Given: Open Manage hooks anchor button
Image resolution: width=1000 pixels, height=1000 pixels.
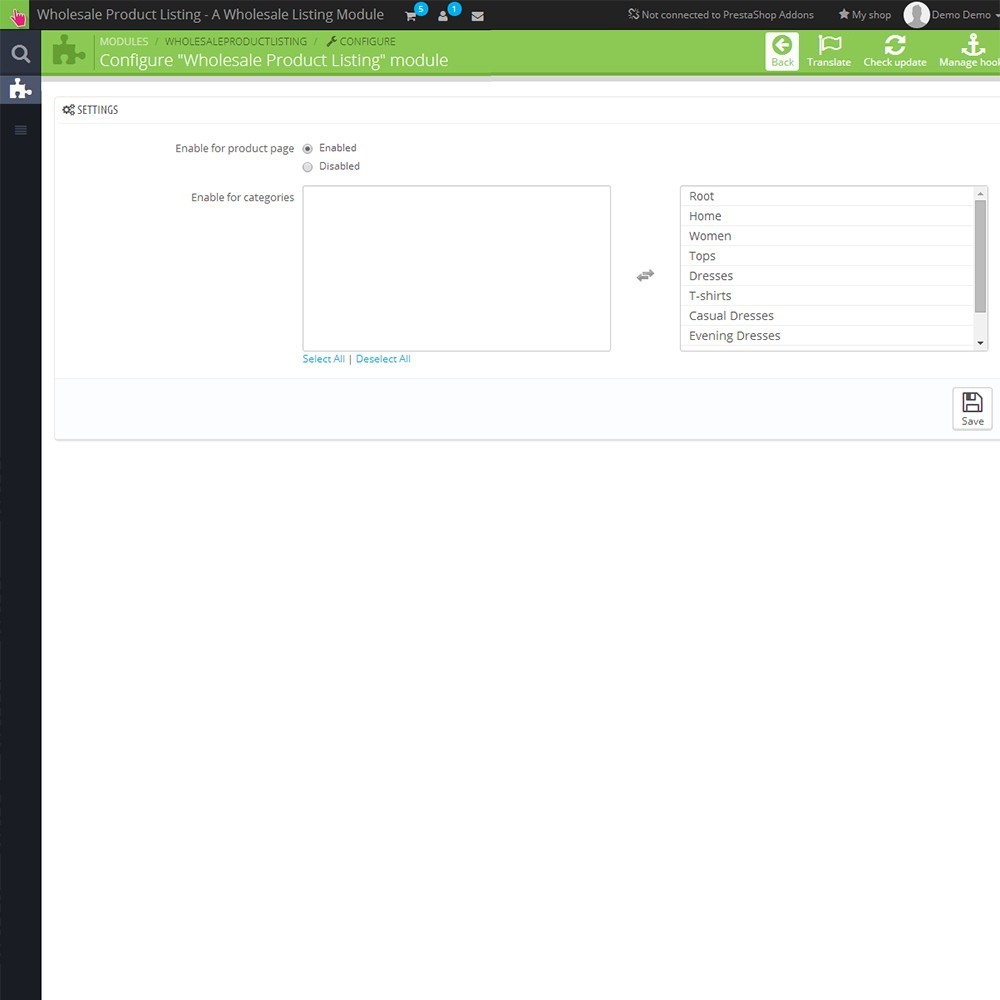Looking at the screenshot, I should pyautogui.click(x=969, y=51).
